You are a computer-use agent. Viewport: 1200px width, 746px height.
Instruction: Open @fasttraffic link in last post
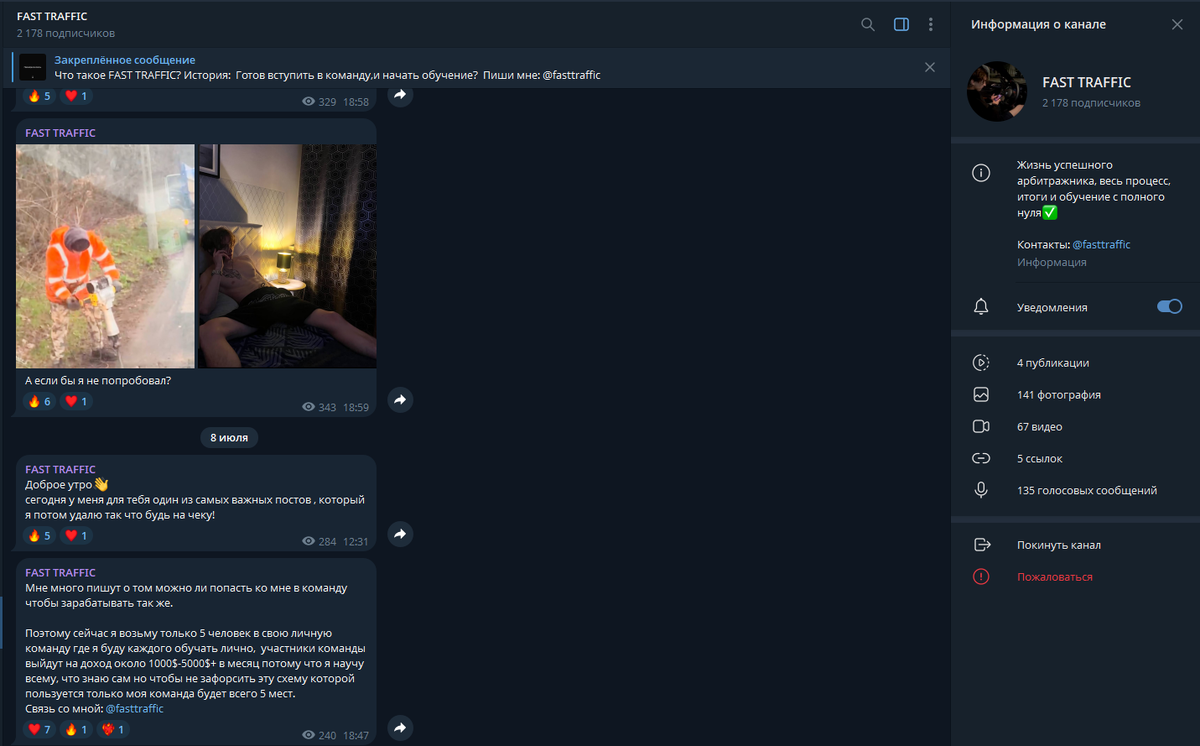tap(134, 708)
